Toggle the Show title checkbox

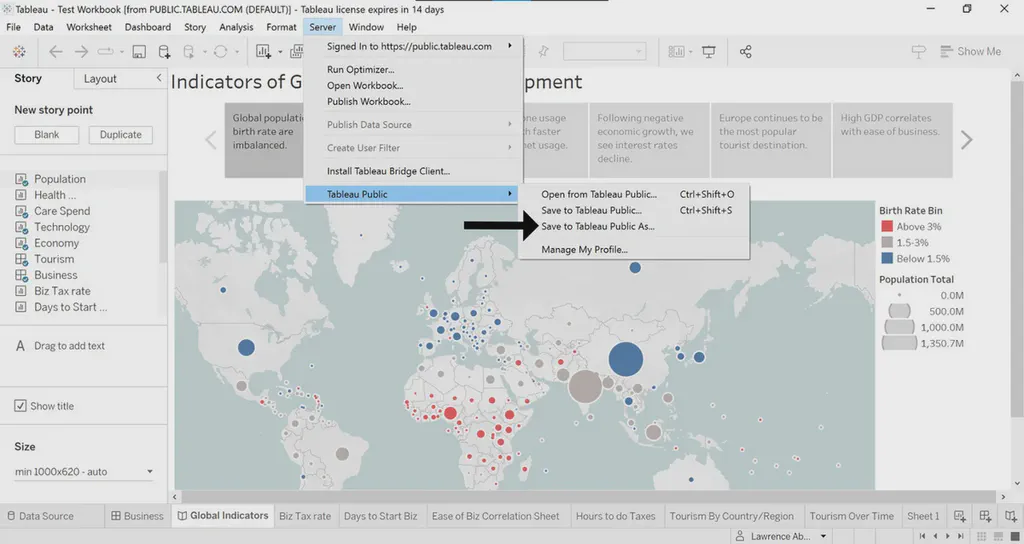20,406
